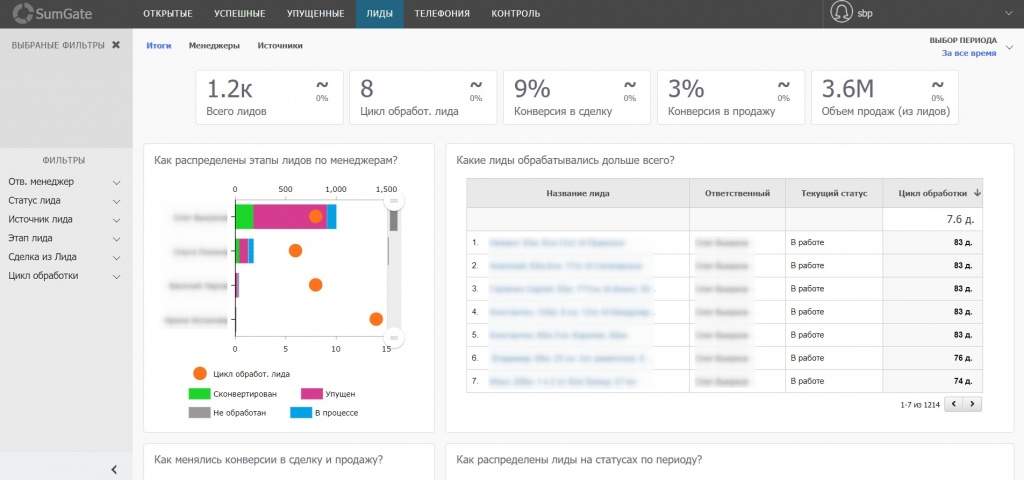Open the Конверсия в продажу card
Screen dimensions: 1024x480
tap(731, 97)
